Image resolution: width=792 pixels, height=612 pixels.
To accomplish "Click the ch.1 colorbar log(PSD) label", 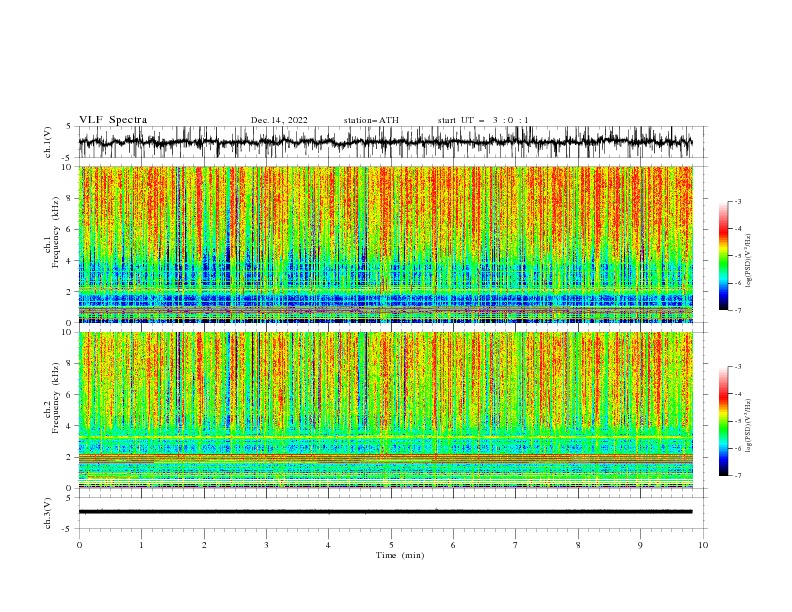I will click(x=749, y=261).
